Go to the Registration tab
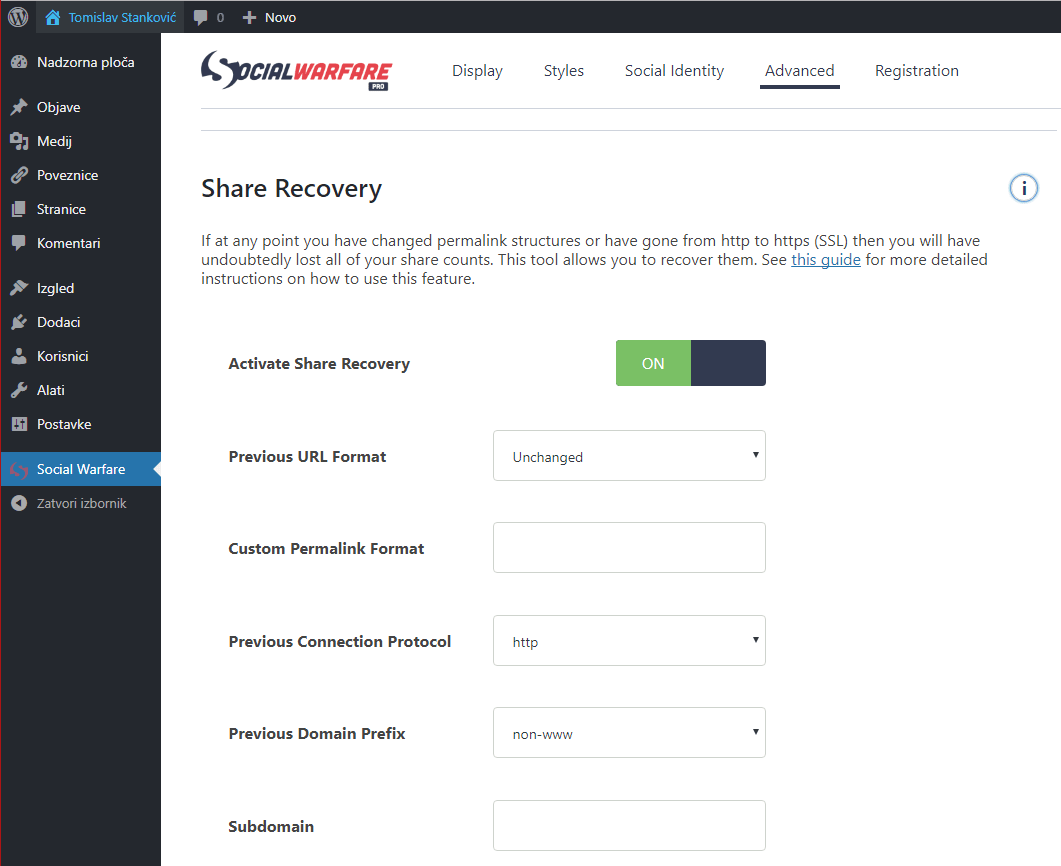Viewport: 1061px width, 866px height. coord(916,71)
